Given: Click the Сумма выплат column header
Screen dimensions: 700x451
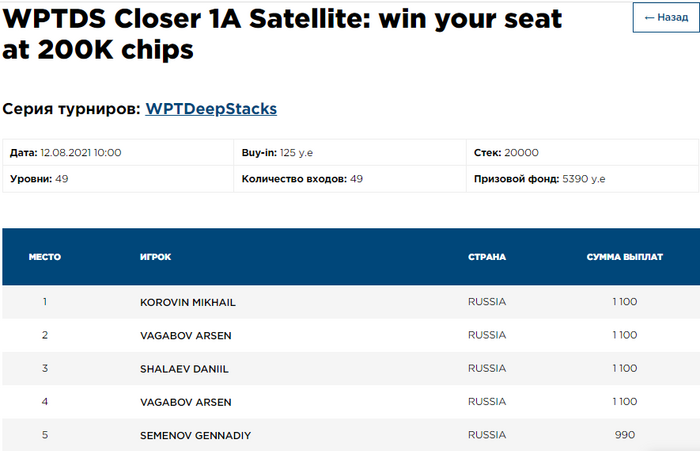Looking at the screenshot, I should pyautogui.click(x=624, y=257).
